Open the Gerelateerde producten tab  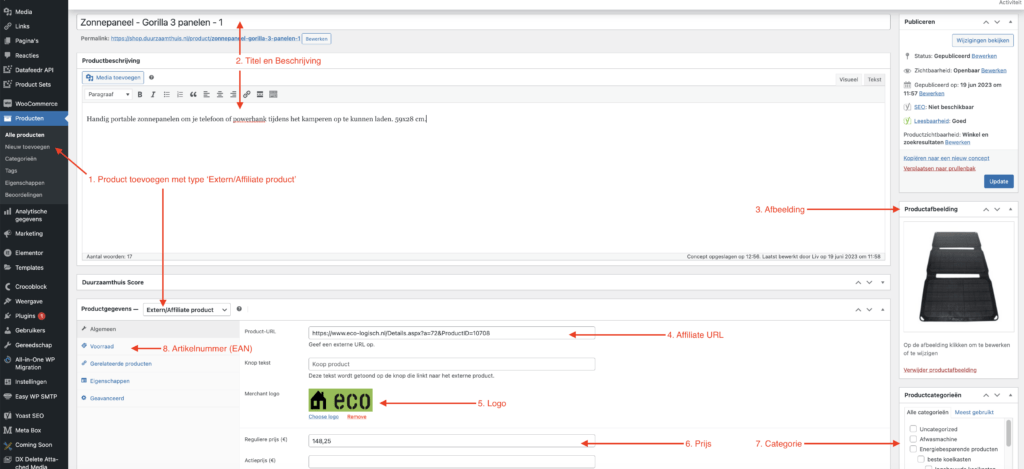tap(121, 363)
